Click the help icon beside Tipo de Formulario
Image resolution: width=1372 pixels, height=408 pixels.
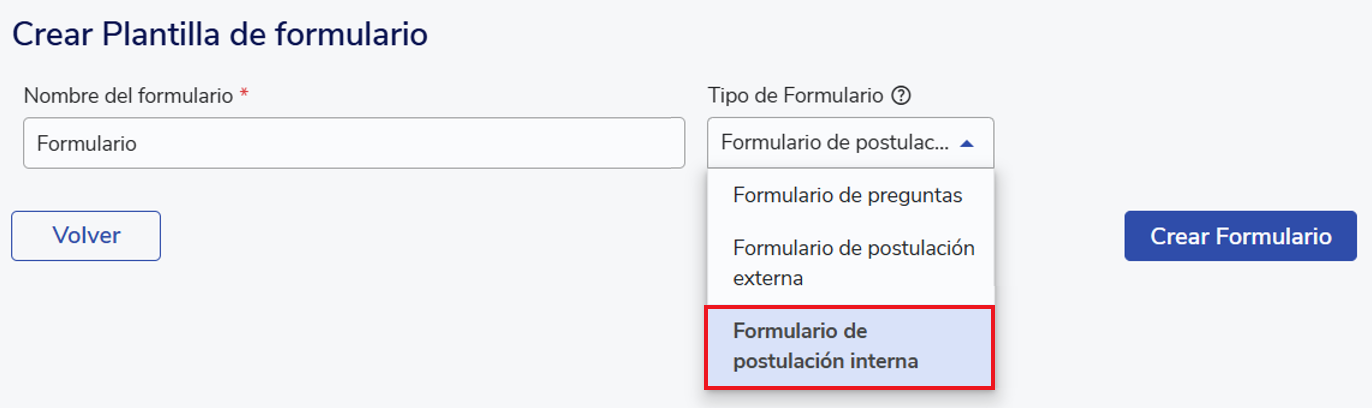[902, 96]
